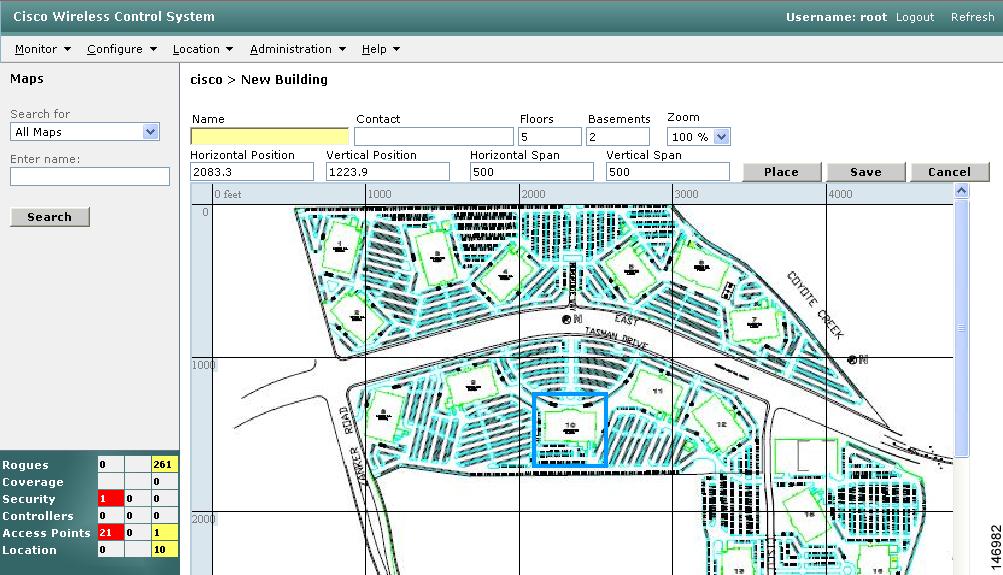Click the building Name input field
Image resolution: width=1003 pixels, height=575 pixels.
point(269,136)
